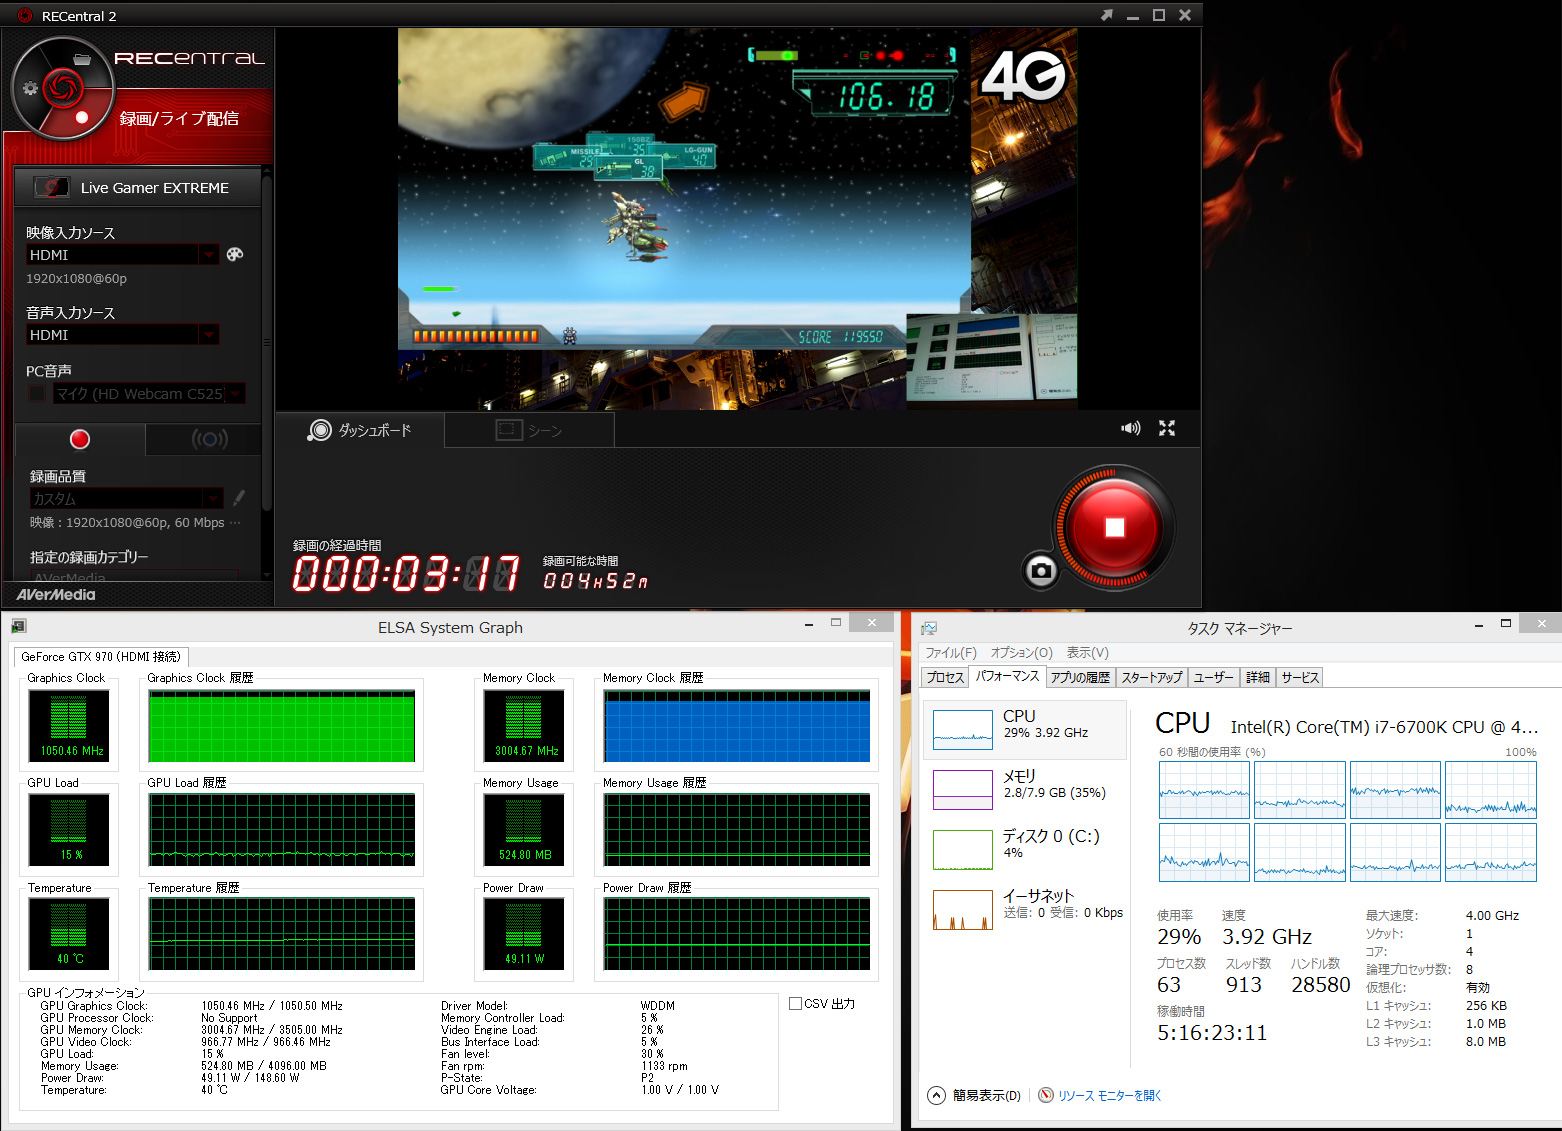This screenshot has width=1562, height=1131.
Task: Stop recording with the big red button
Action: click(1114, 527)
